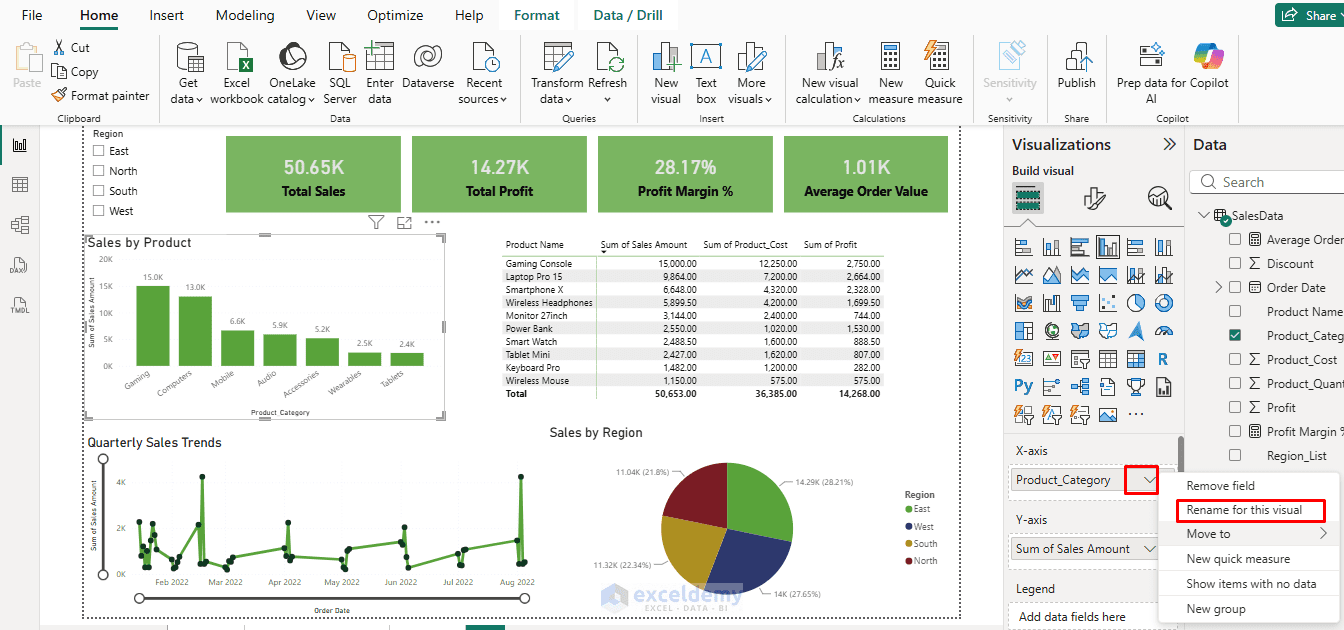This screenshot has width=1344, height=630.
Task: Click the Share button
Action: coord(1310,15)
